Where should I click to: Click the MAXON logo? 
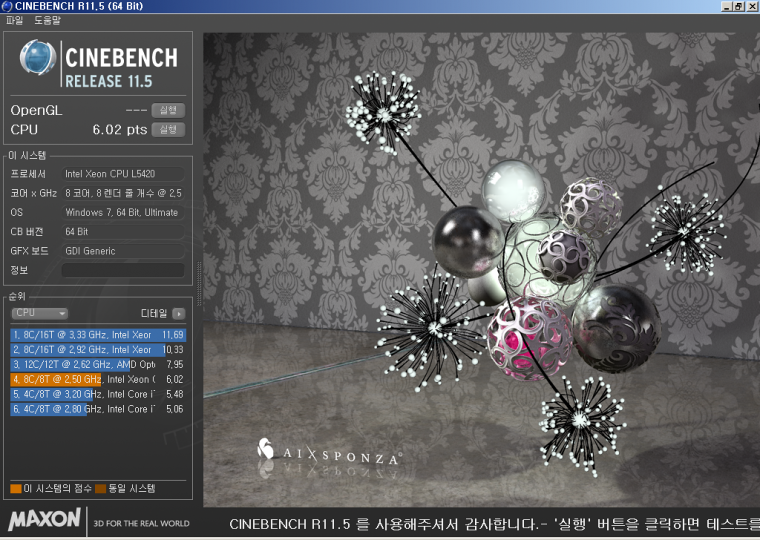44,520
